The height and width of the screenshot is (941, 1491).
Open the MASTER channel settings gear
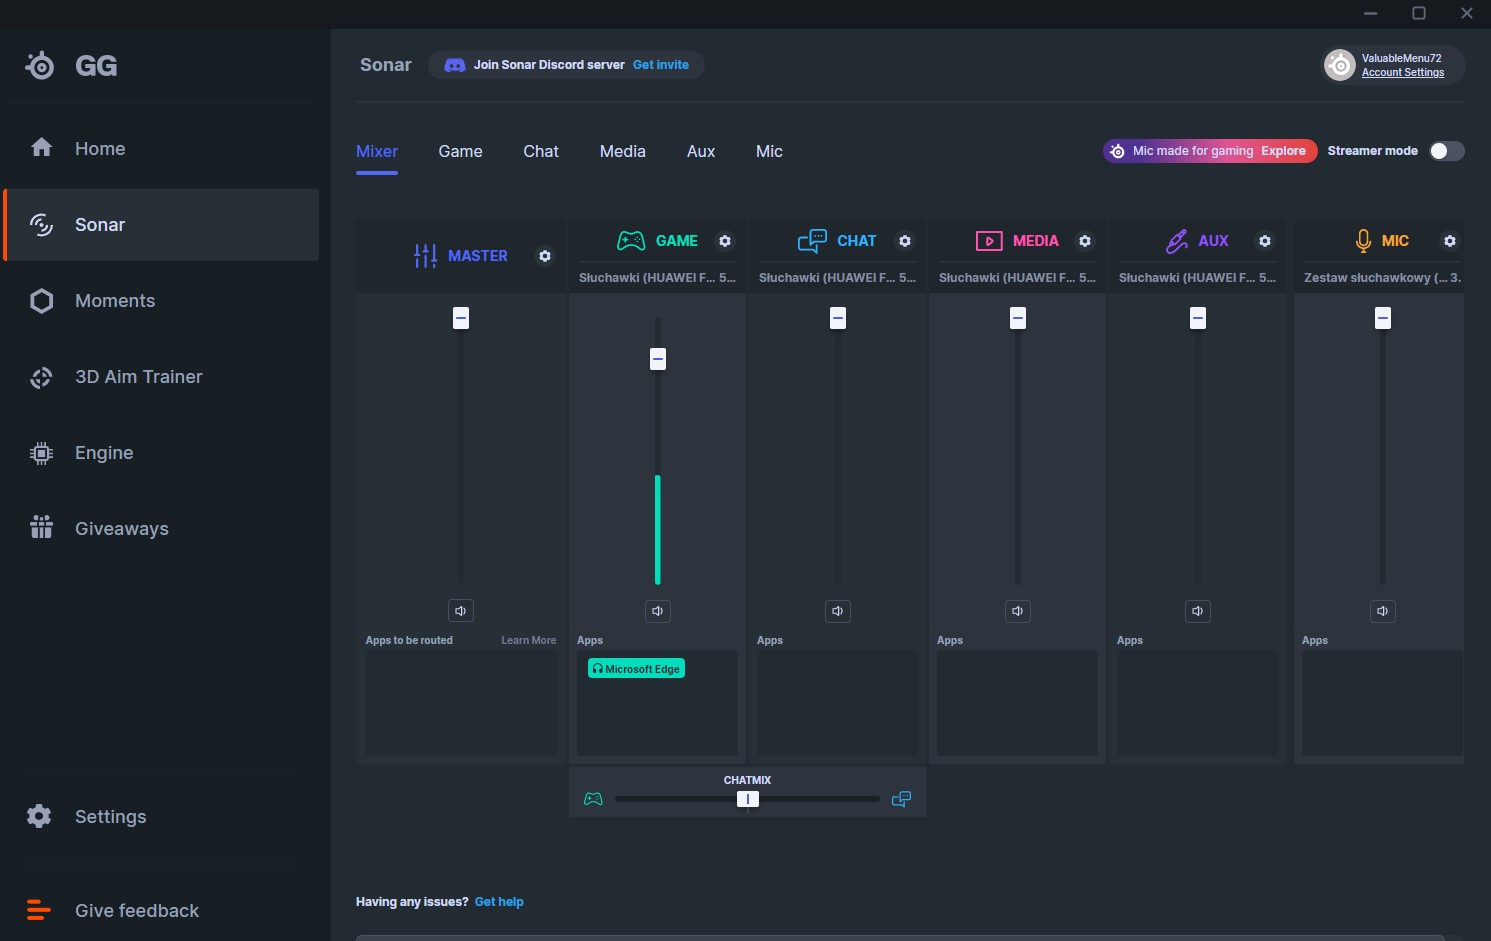click(545, 256)
